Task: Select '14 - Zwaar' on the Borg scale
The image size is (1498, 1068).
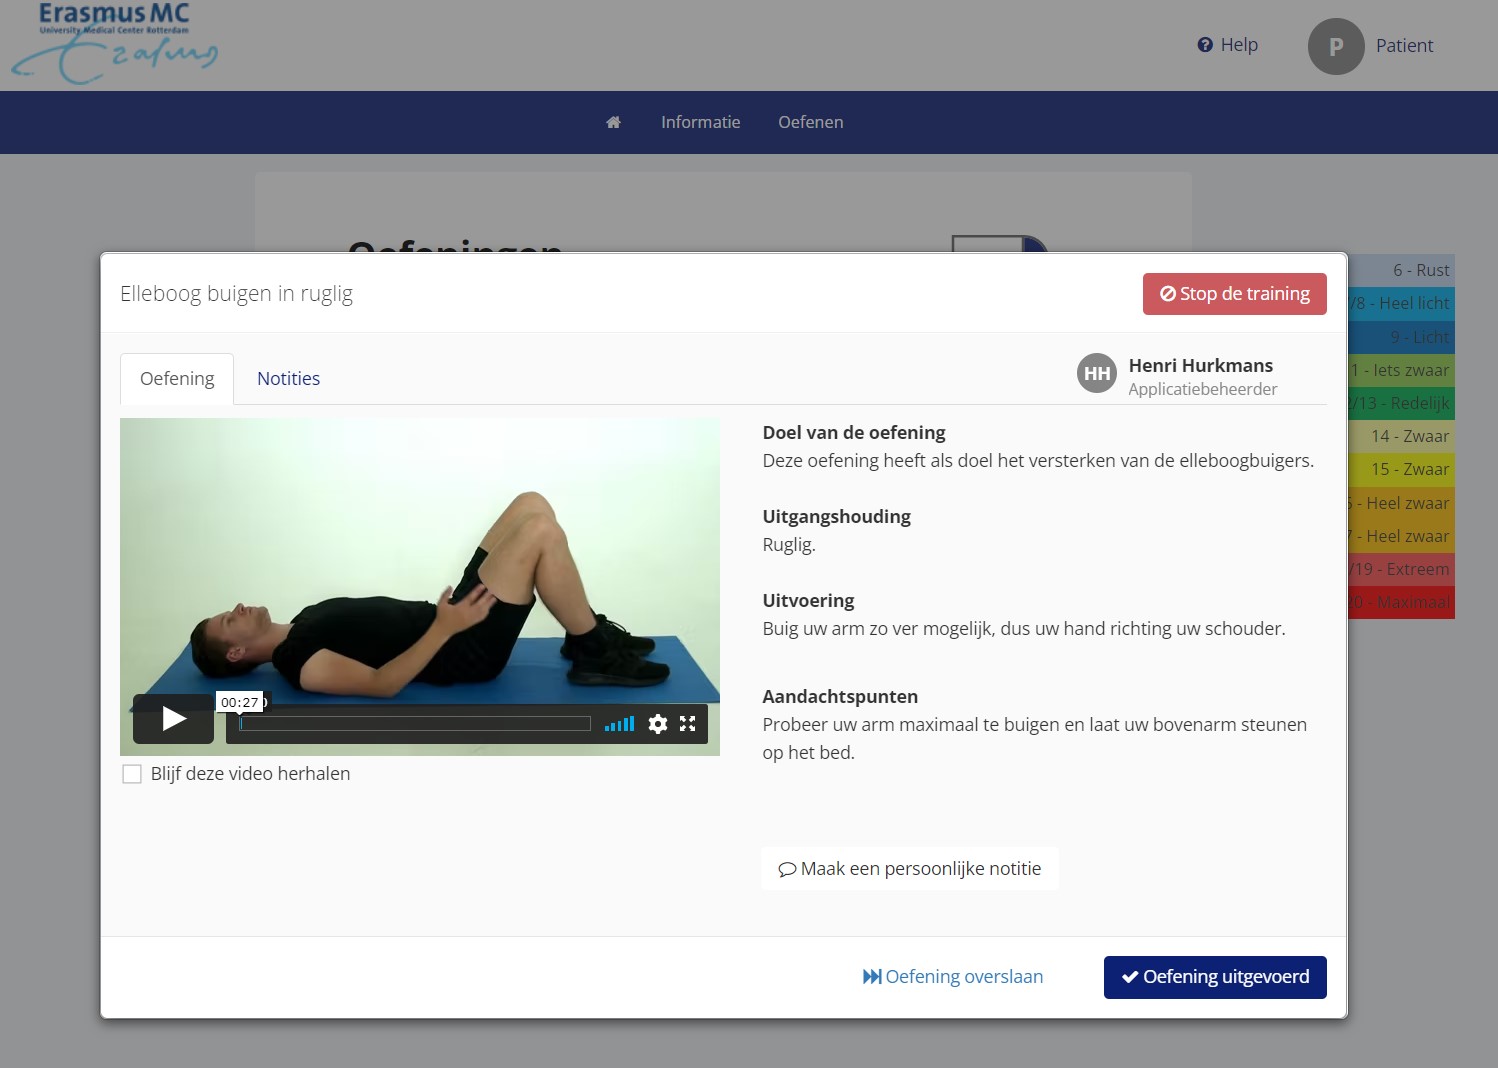Action: click(1410, 436)
